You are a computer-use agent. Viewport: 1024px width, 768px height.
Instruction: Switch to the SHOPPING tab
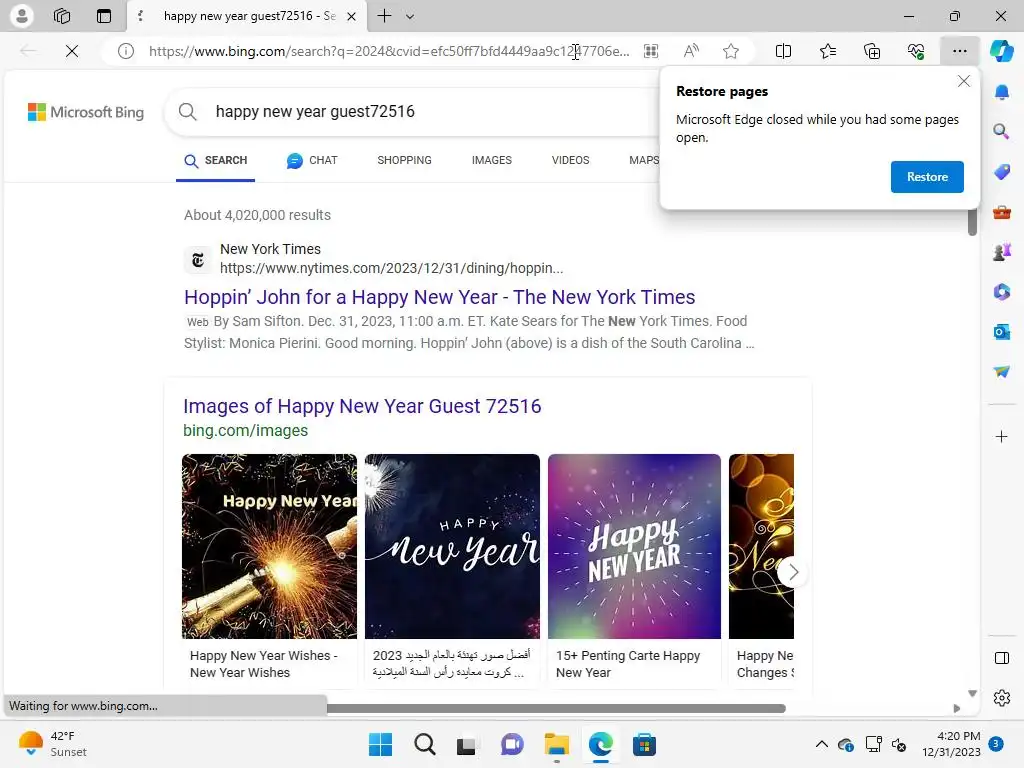(404, 161)
